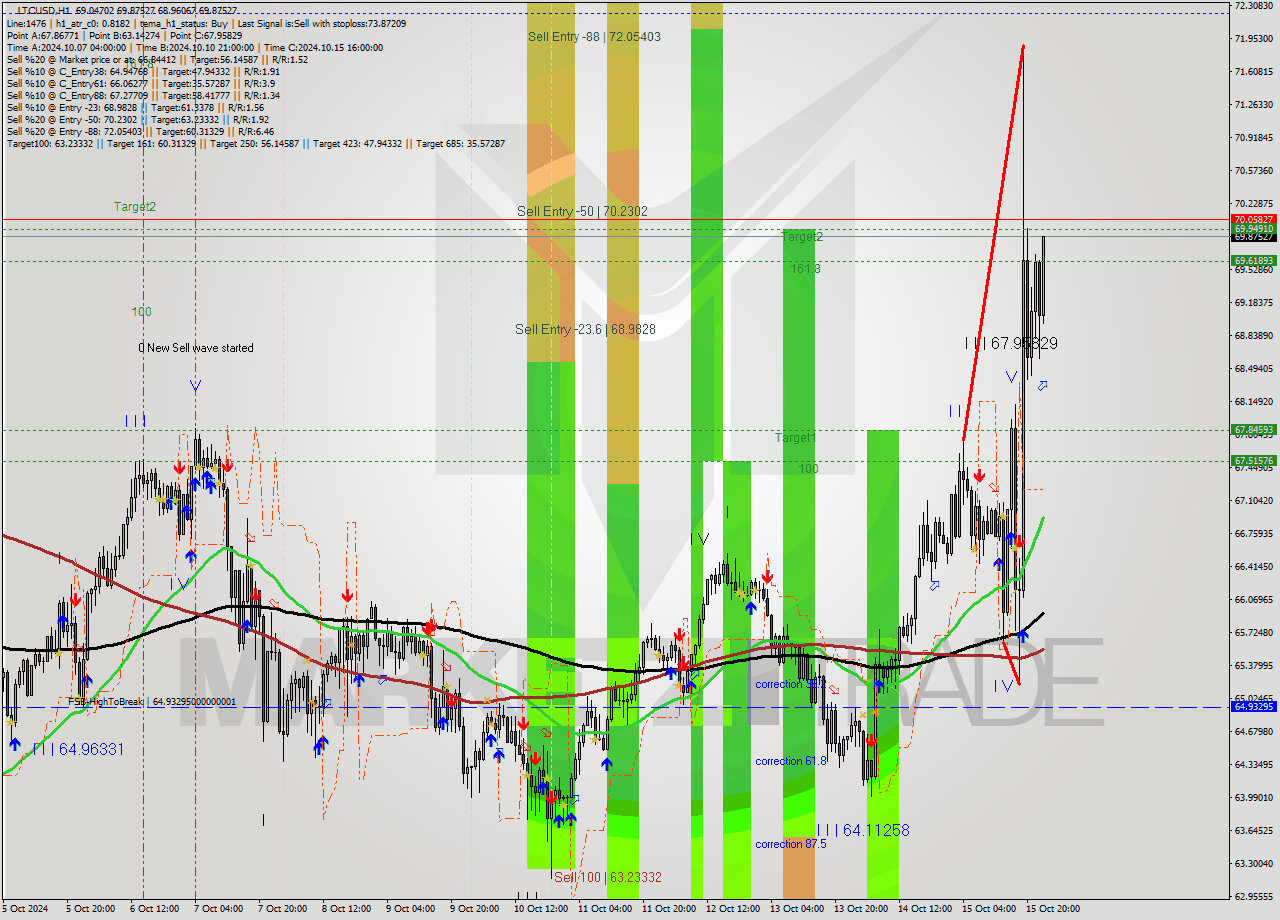
Task: Click the 66.06270 price axis value
Action: pyautogui.click(x=1253, y=600)
